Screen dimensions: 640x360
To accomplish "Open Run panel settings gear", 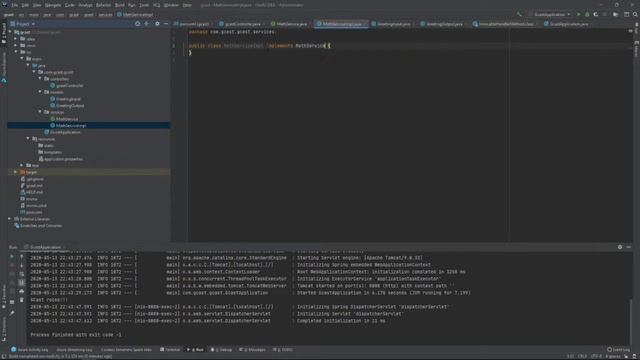I will [620, 247].
